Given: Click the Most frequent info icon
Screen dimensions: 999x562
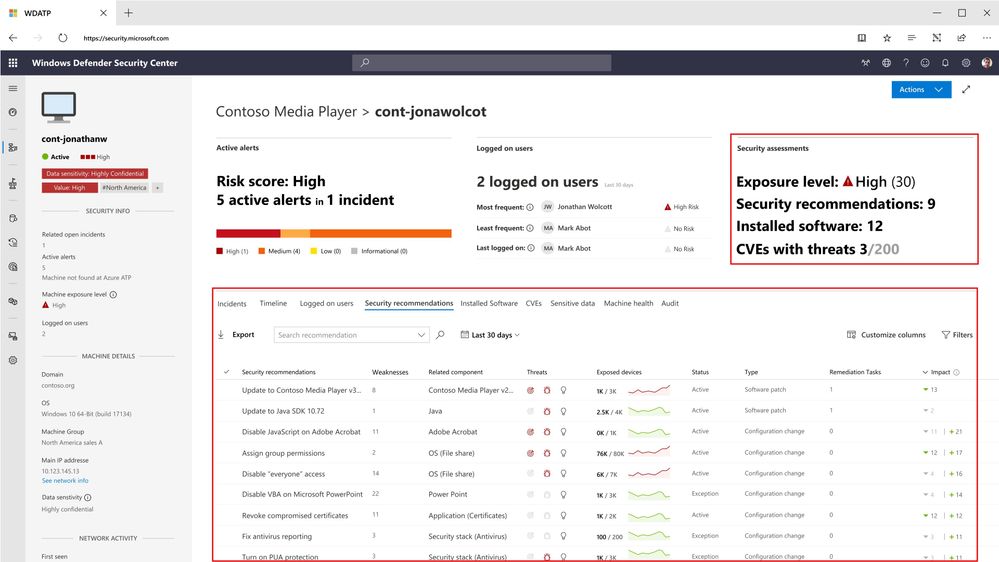Looking at the screenshot, I should (530, 207).
